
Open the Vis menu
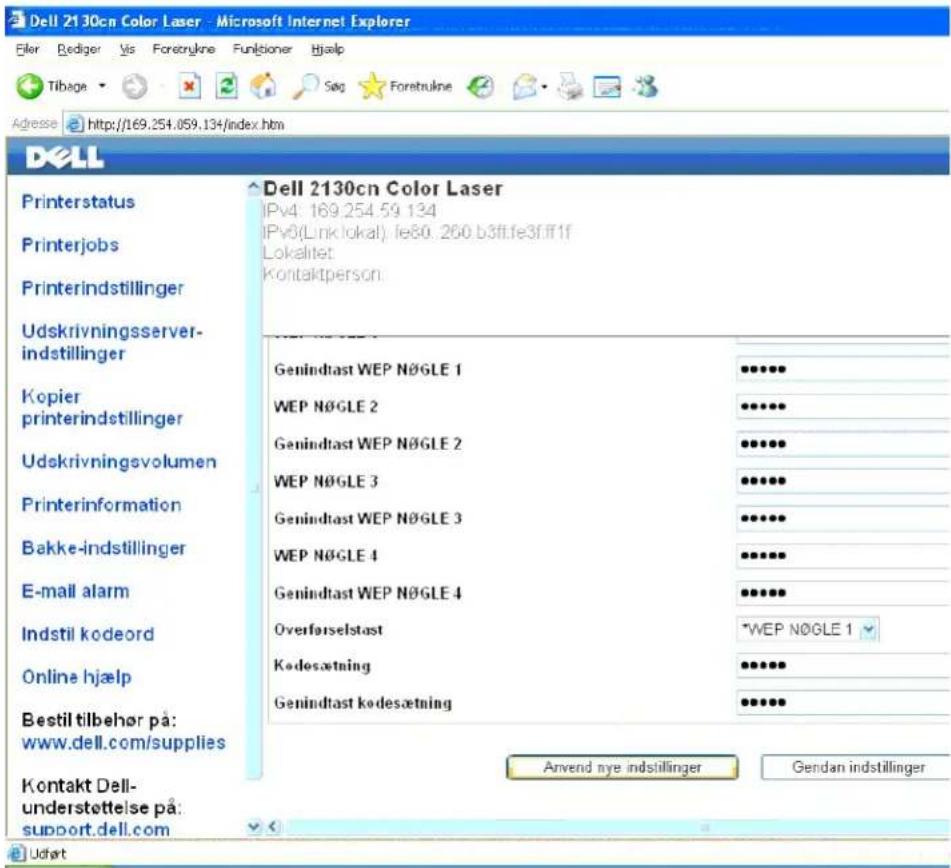point(127,49)
